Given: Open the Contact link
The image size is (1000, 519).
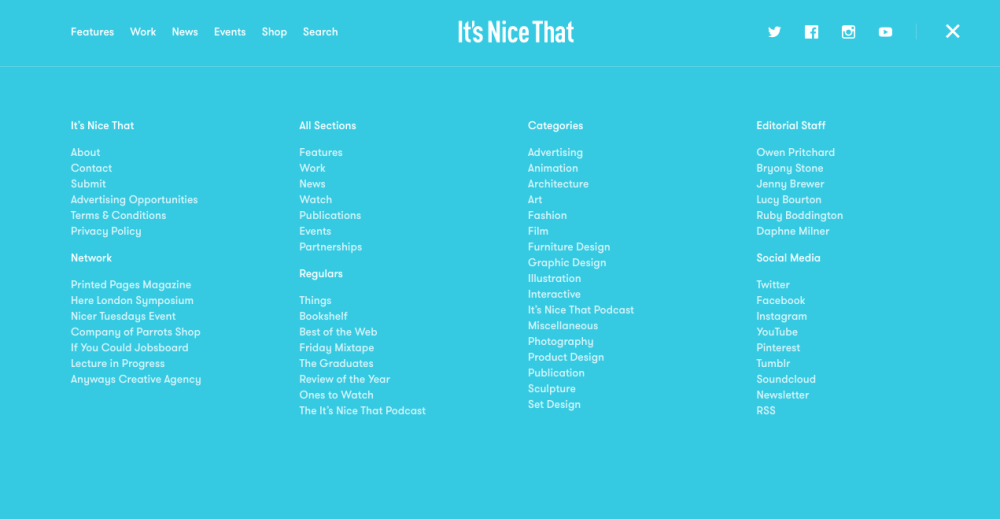Looking at the screenshot, I should (91, 168).
